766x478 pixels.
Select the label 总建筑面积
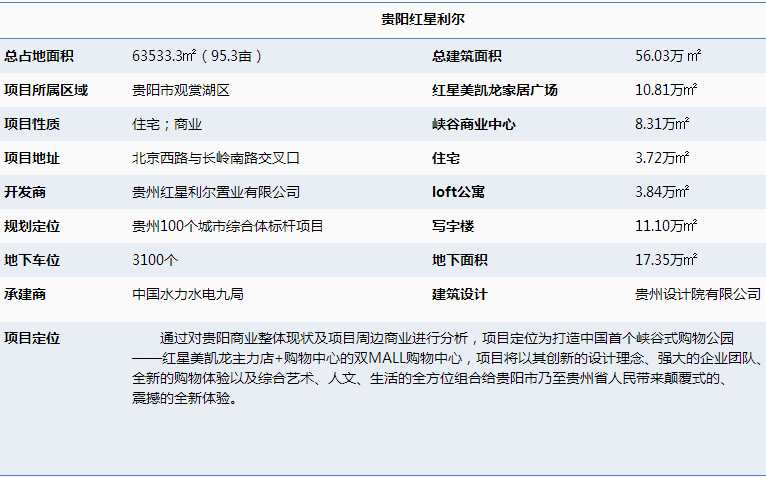click(467, 56)
